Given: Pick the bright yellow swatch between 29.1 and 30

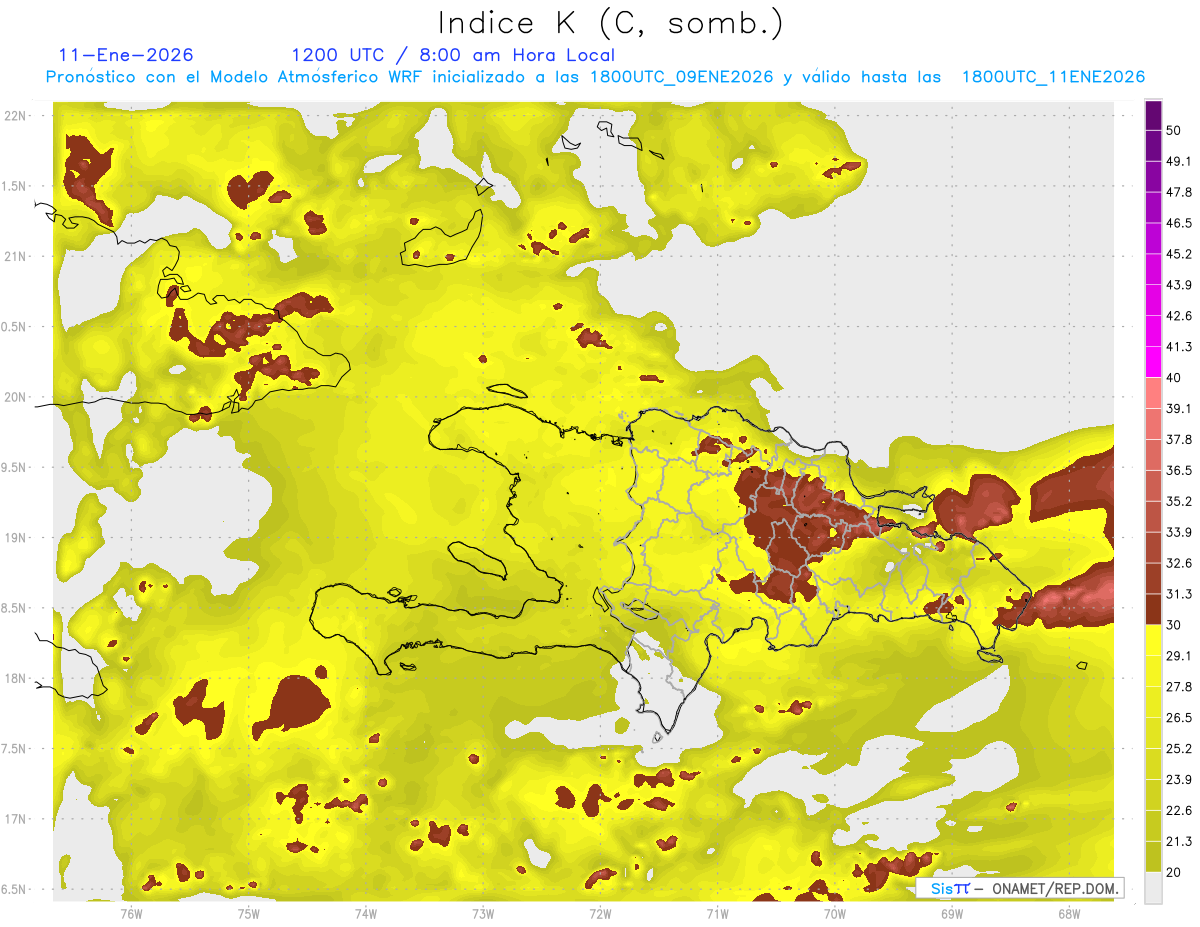Looking at the screenshot, I should click(x=1153, y=641).
